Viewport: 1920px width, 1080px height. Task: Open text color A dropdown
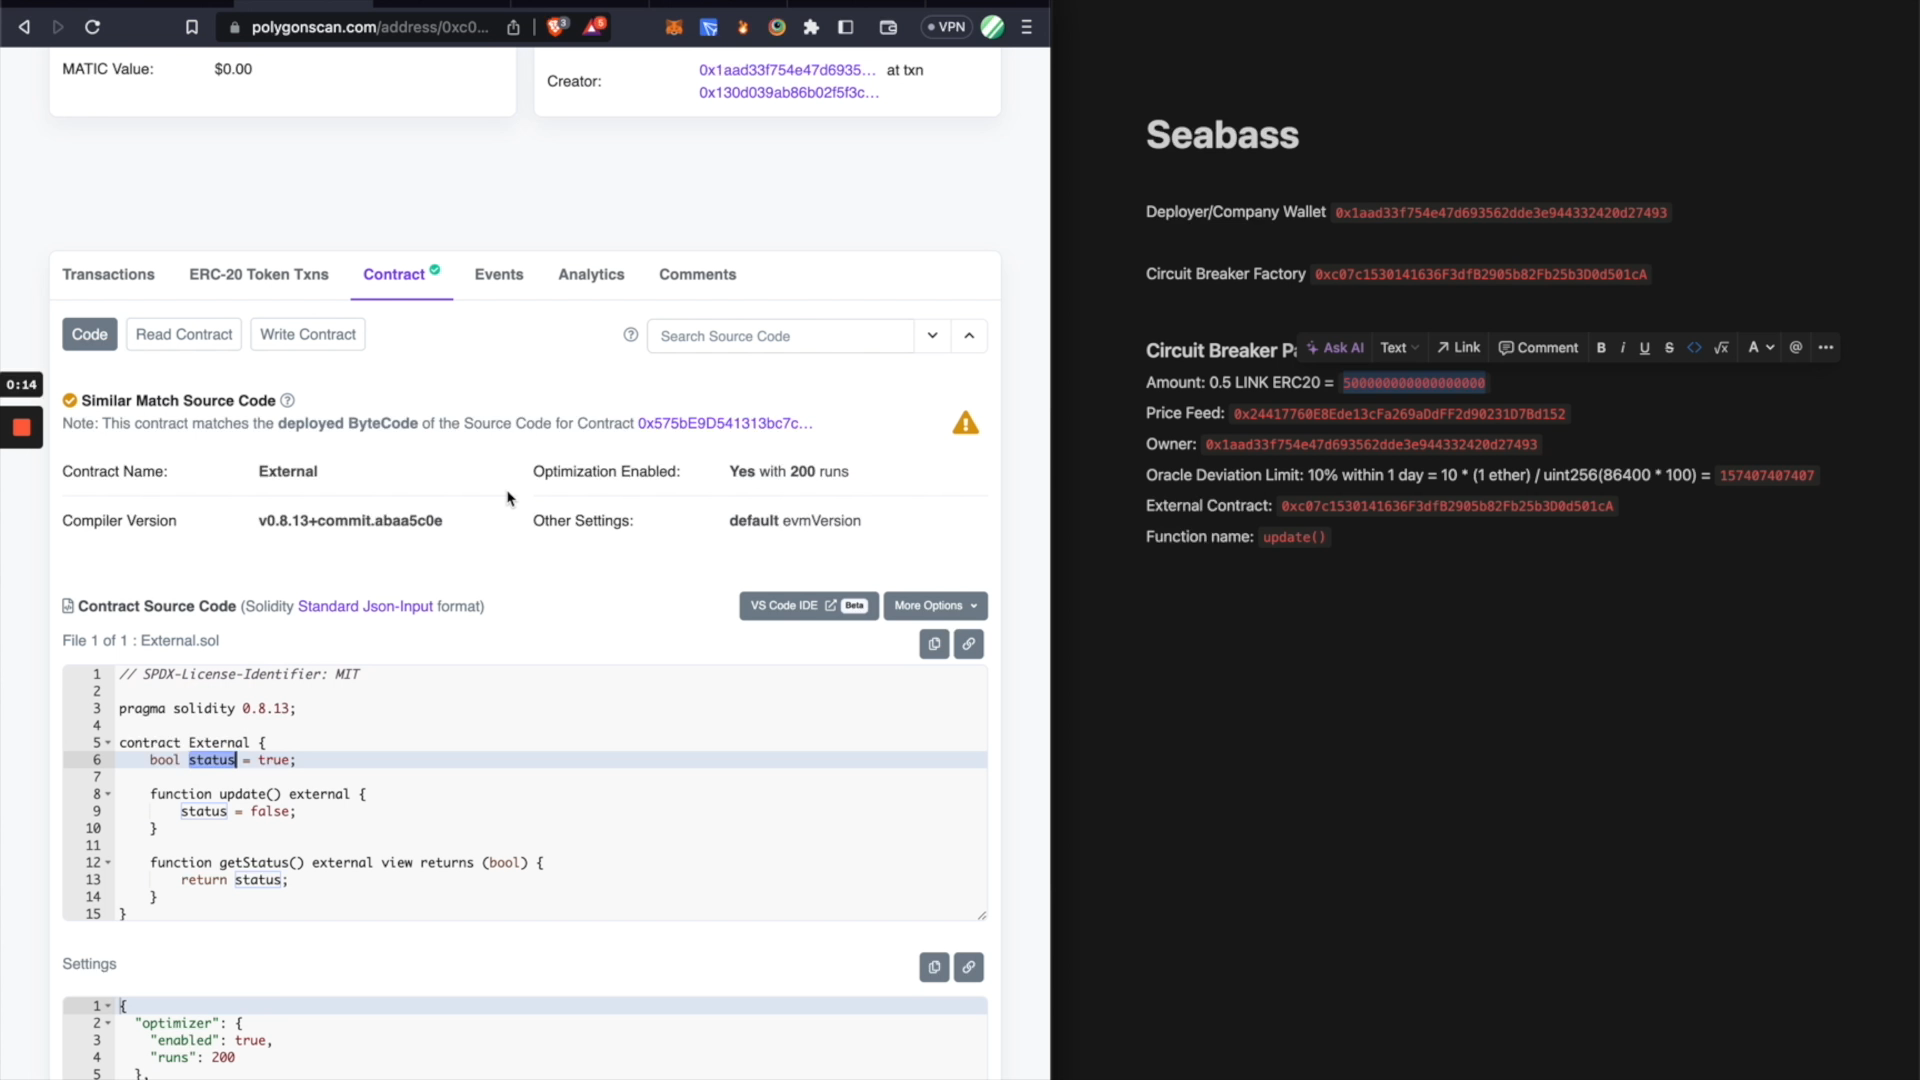[1761, 347]
